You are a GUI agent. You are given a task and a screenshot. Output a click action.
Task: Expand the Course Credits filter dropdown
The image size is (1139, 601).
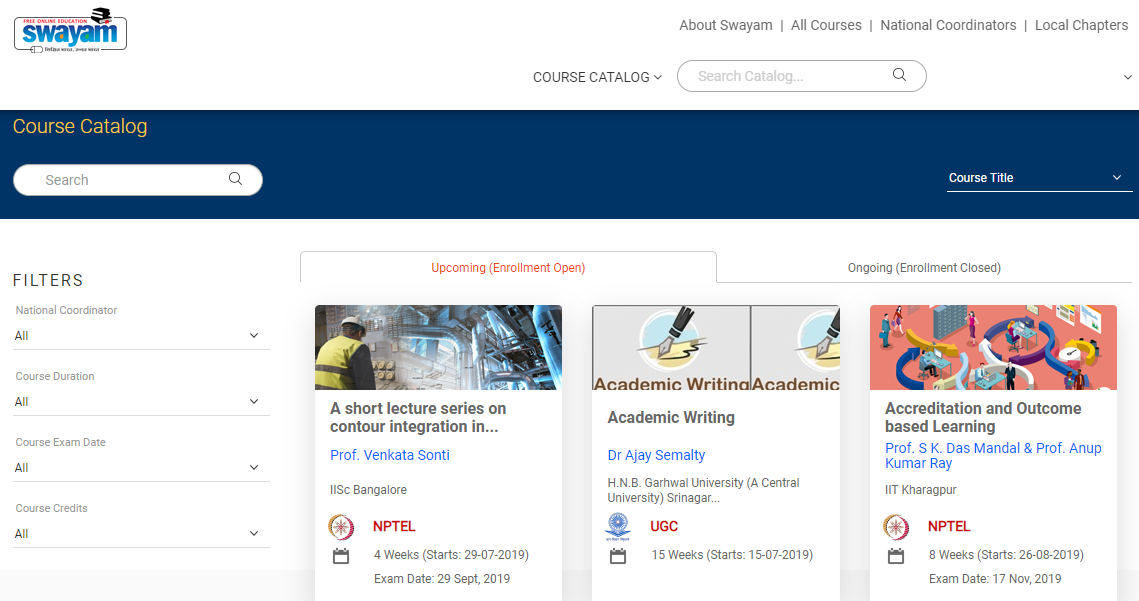140,534
